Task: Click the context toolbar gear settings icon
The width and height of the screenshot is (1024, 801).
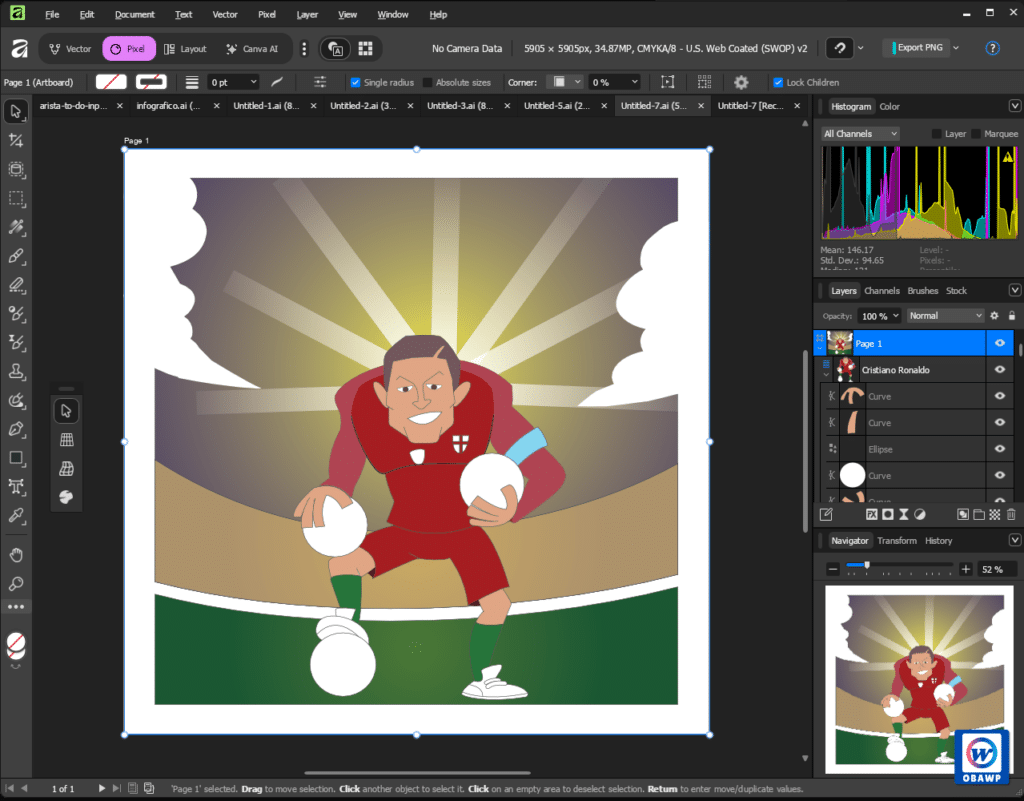Action: (741, 82)
